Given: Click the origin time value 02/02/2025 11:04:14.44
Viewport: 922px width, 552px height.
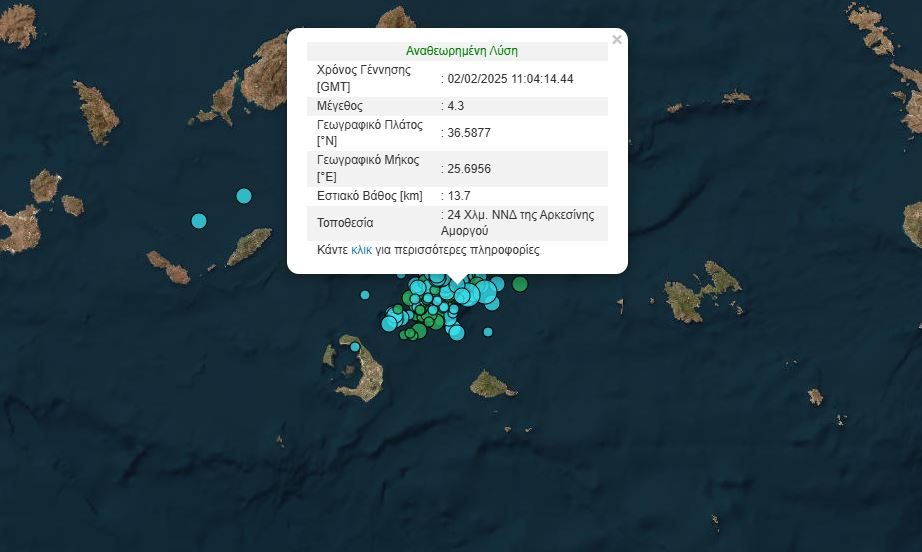Looking at the screenshot, I should tap(510, 78).
